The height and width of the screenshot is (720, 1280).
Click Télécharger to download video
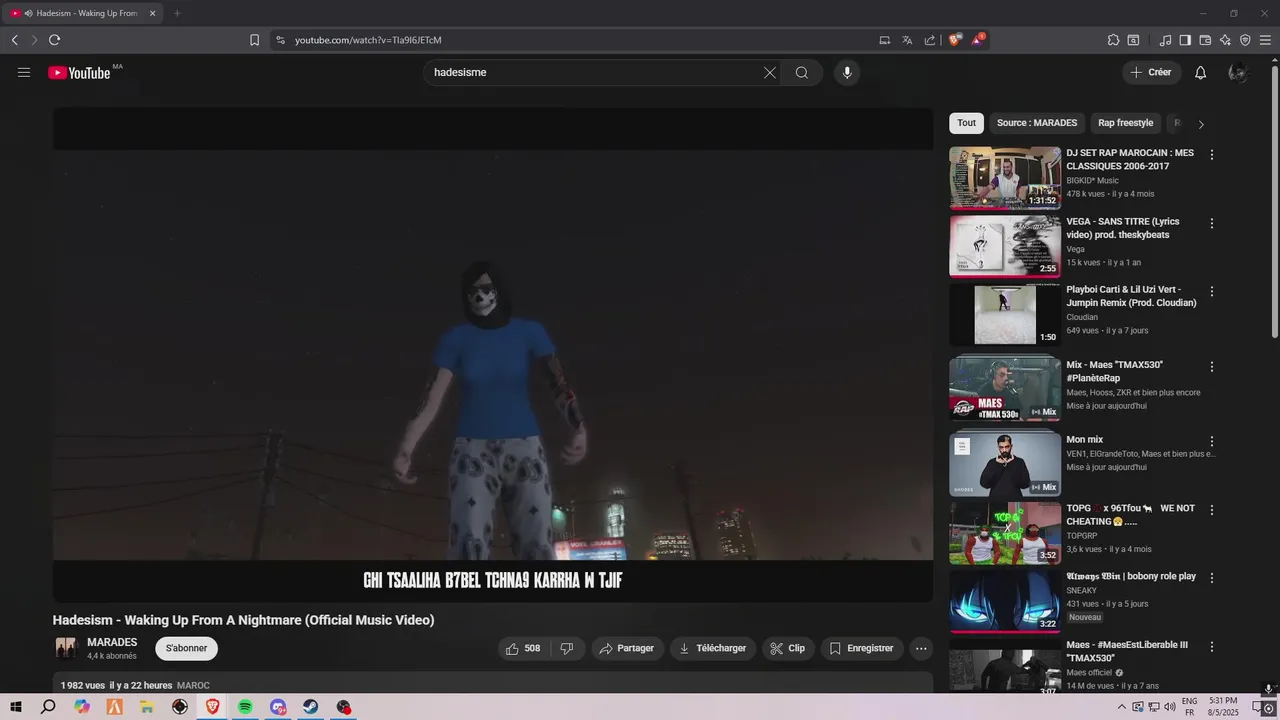[713, 648]
